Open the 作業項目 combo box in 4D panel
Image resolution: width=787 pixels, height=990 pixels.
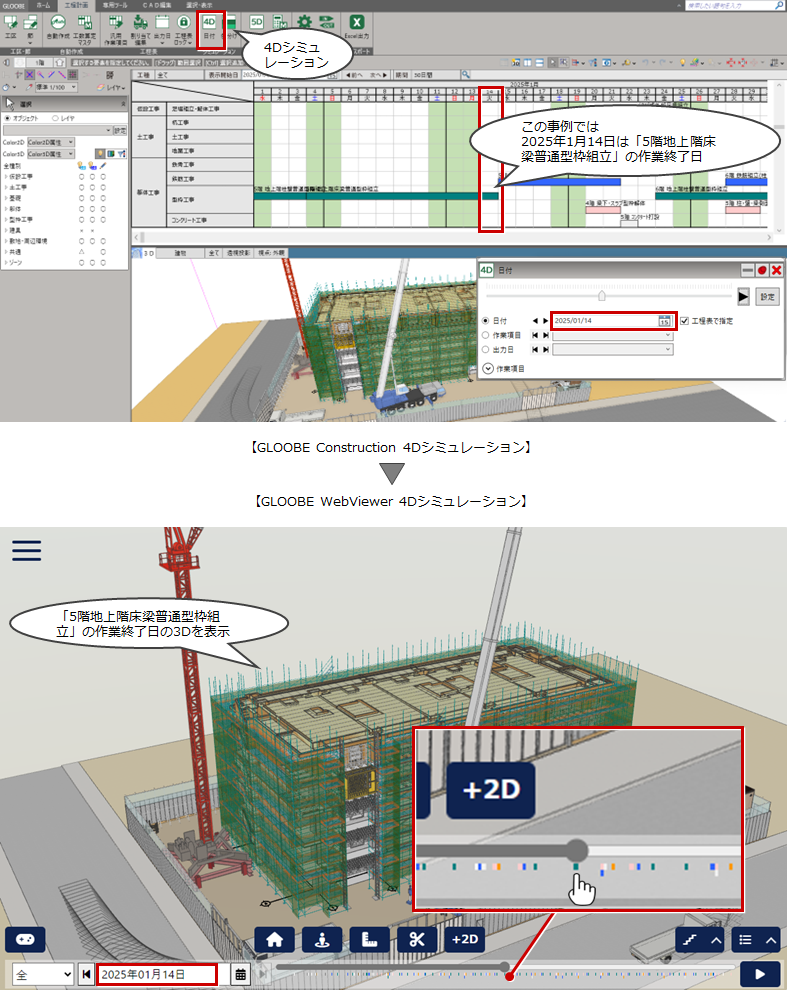pyautogui.click(x=613, y=335)
